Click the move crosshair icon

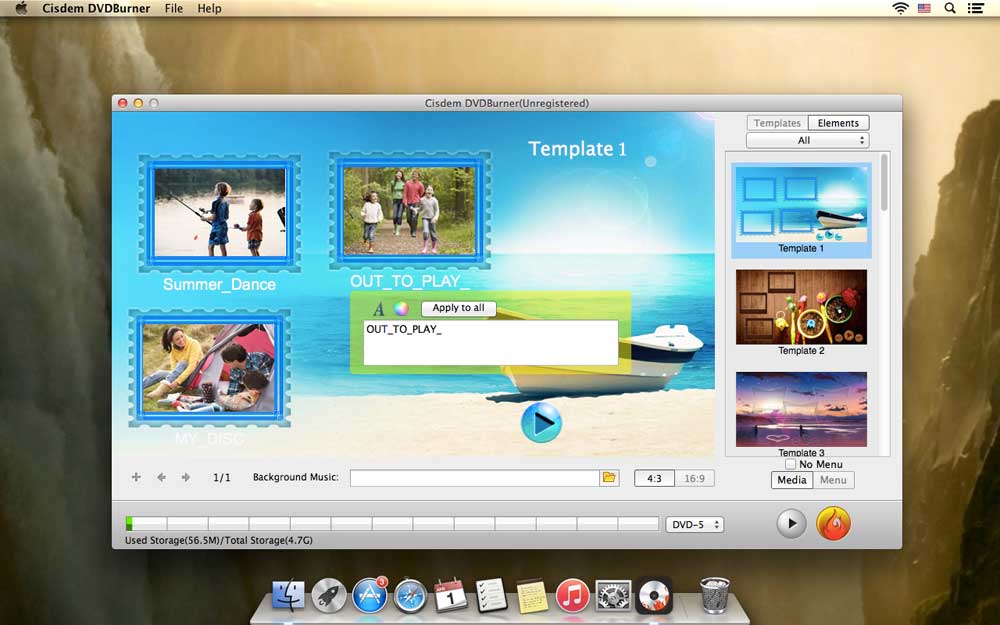coord(137,478)
